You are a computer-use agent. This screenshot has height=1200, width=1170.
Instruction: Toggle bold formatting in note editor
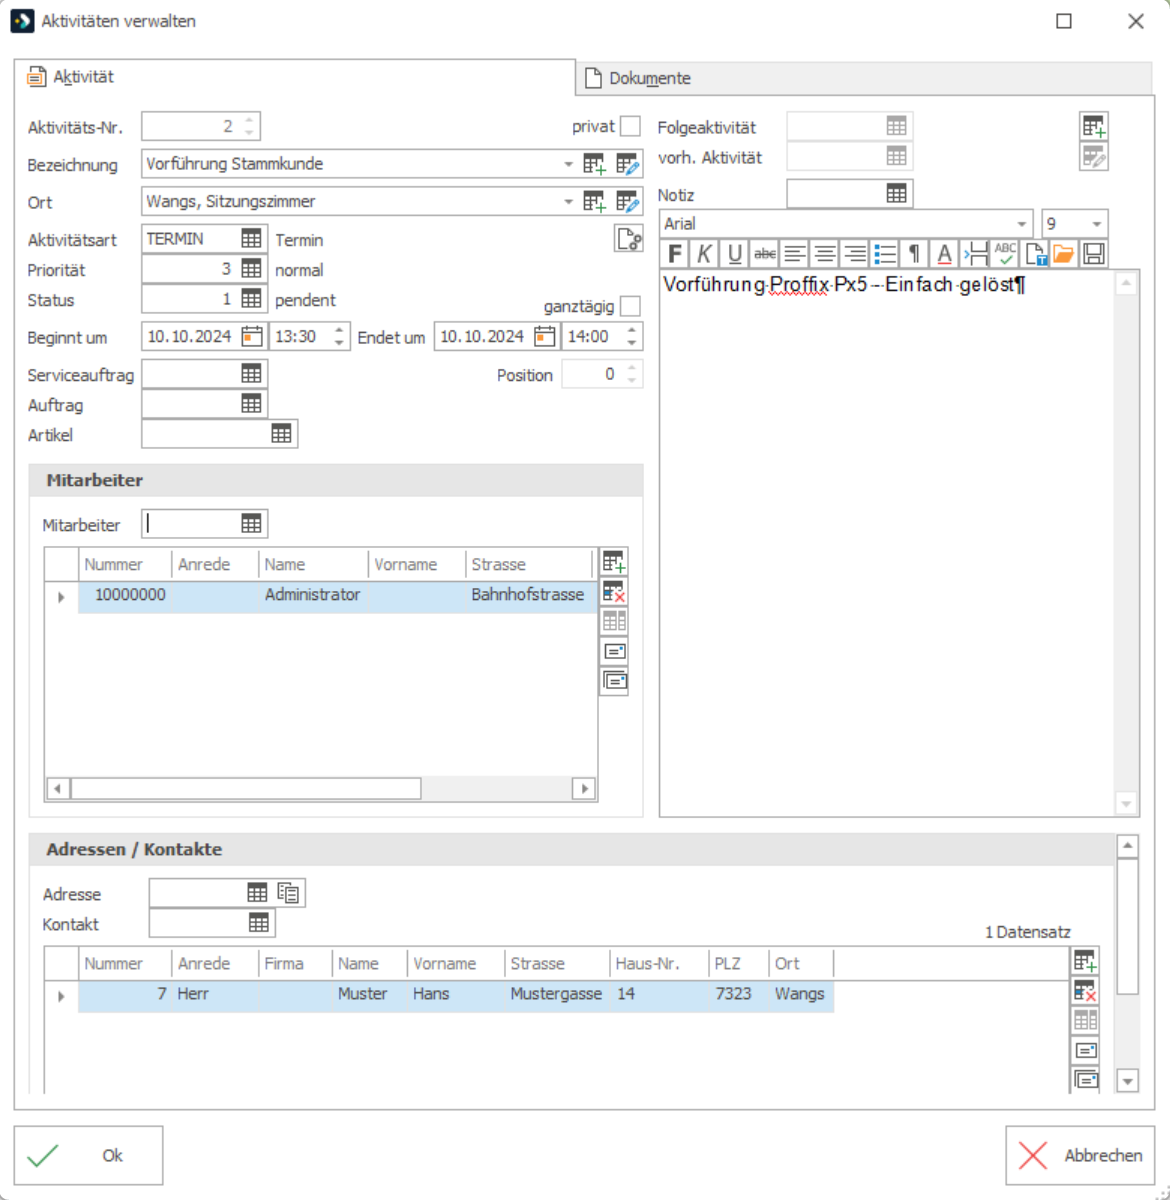tap(675, 254)
